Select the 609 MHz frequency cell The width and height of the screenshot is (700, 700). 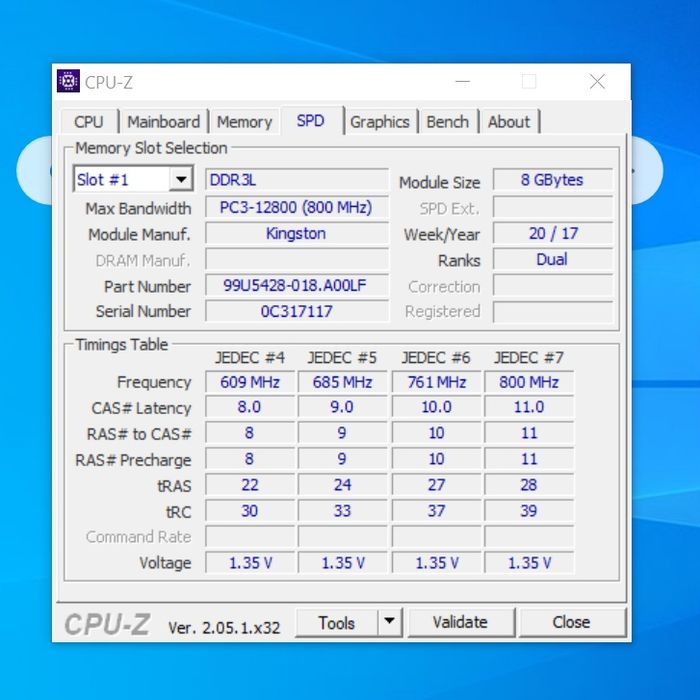pyautogui.click(x=250, y=382)
